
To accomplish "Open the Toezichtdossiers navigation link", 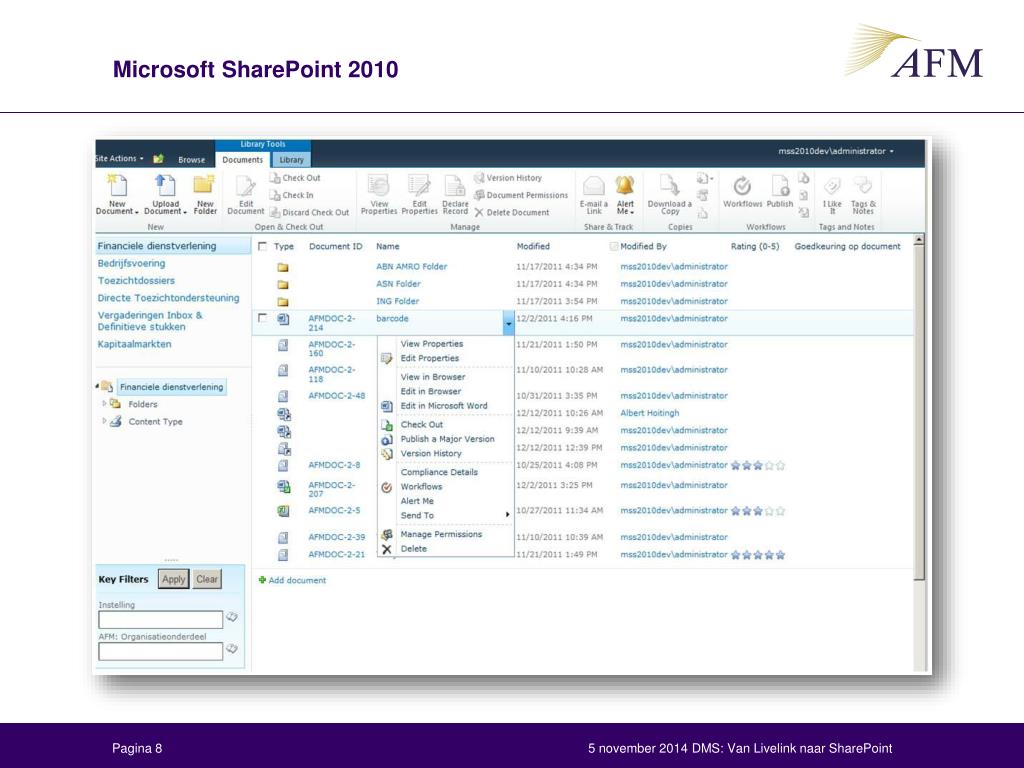I will pyautogui.click(x=136, y=280).
